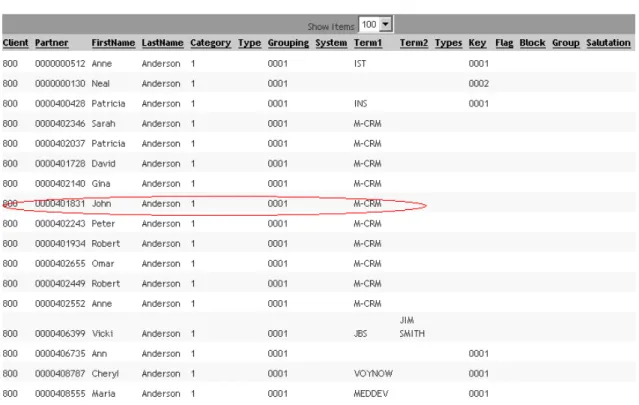This screenshot has width=639, height=405.
Task: Click Term1 value MEDDEV
Action: pos(371,393)
